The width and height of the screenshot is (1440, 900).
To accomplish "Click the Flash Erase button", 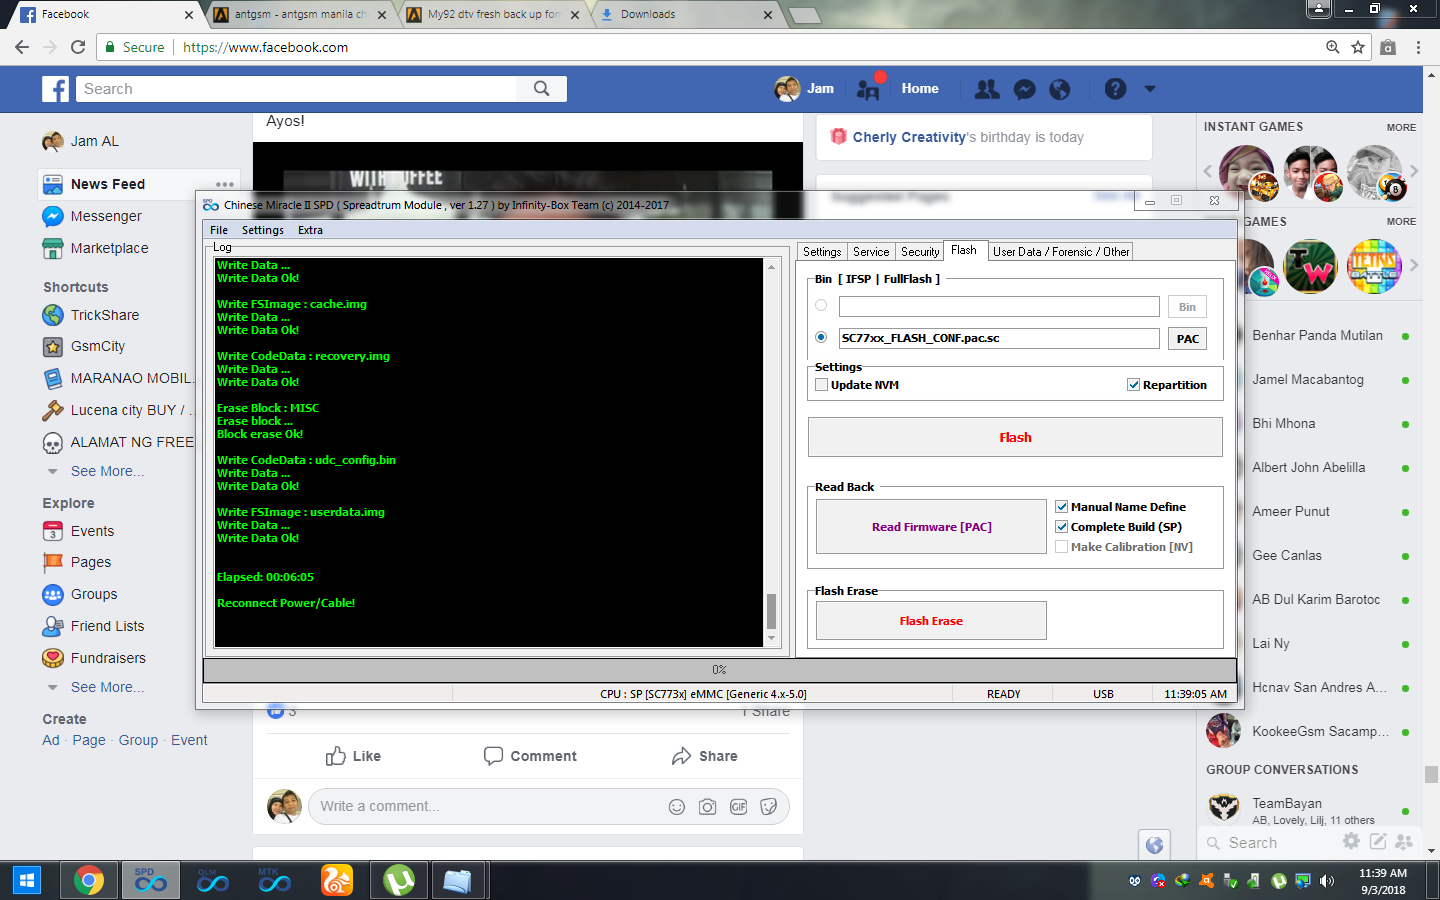I will pyautogui.click(x=931, y=621).
